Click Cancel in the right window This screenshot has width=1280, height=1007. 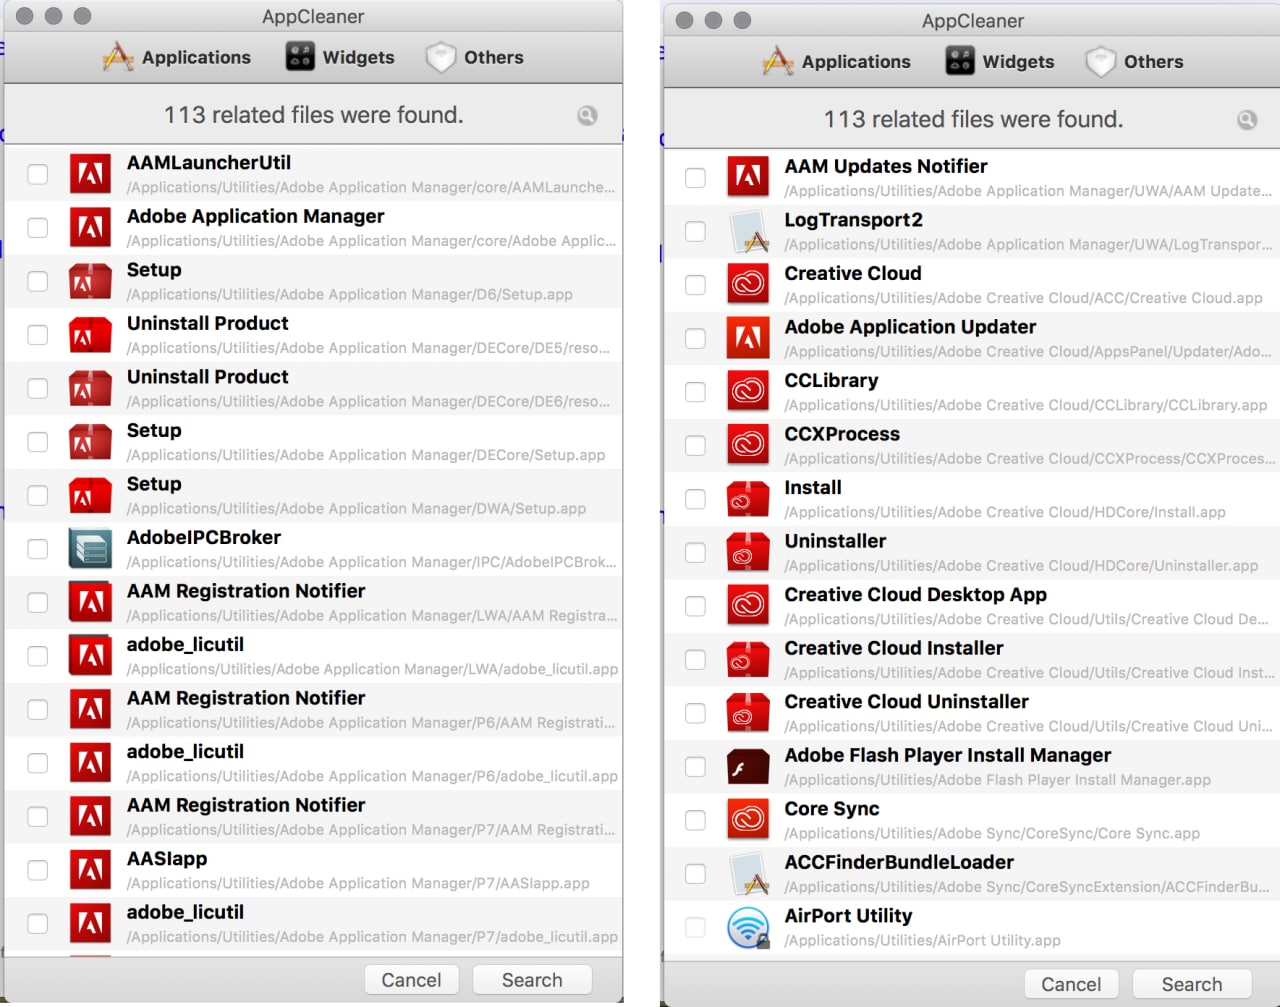point(1071,984)
